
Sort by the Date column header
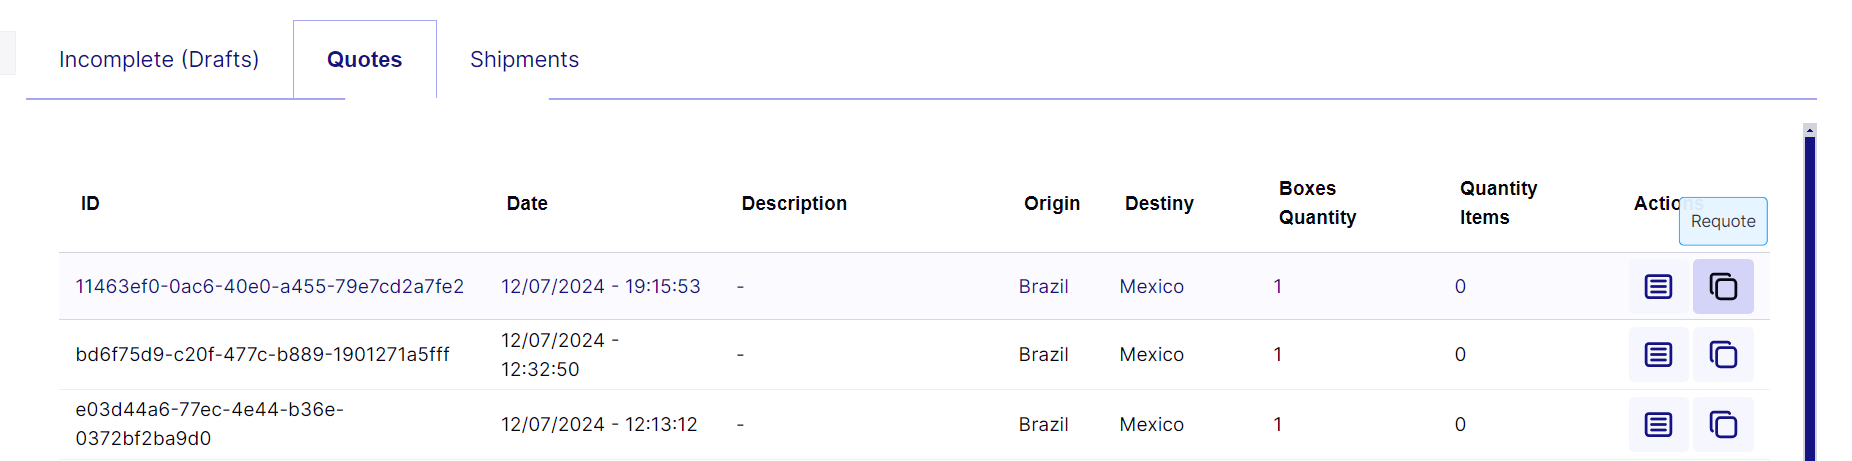[527, 204]
